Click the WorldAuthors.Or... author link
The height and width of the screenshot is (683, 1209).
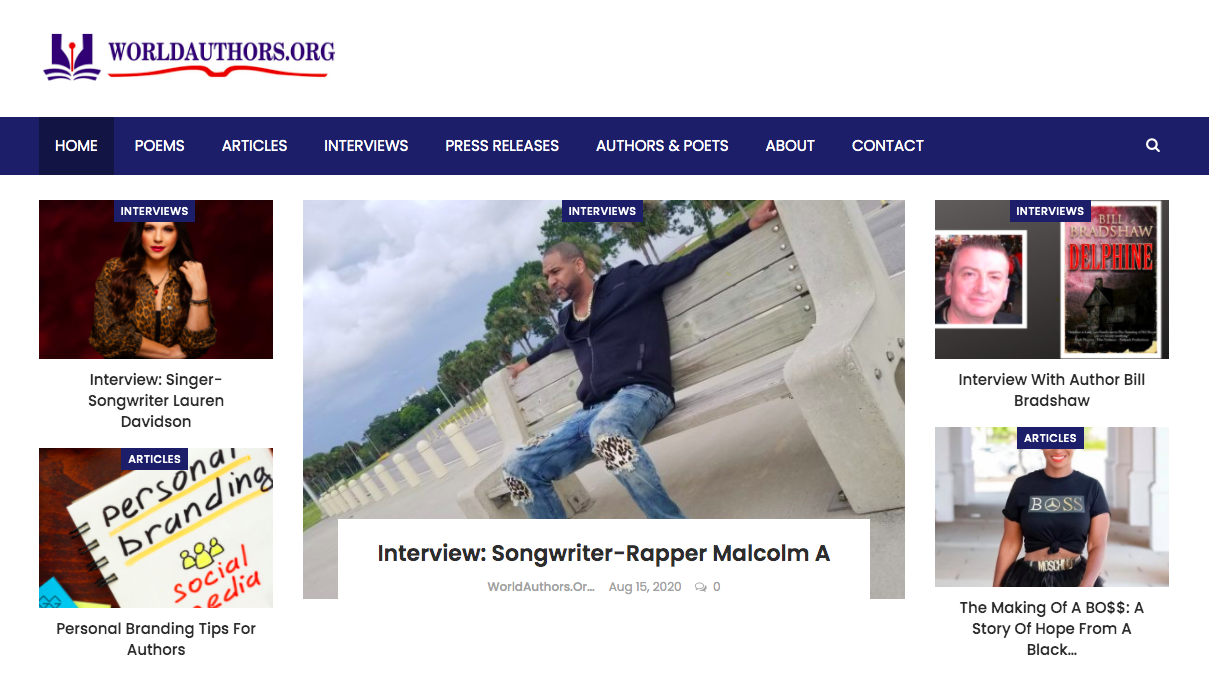coord(541,587)
